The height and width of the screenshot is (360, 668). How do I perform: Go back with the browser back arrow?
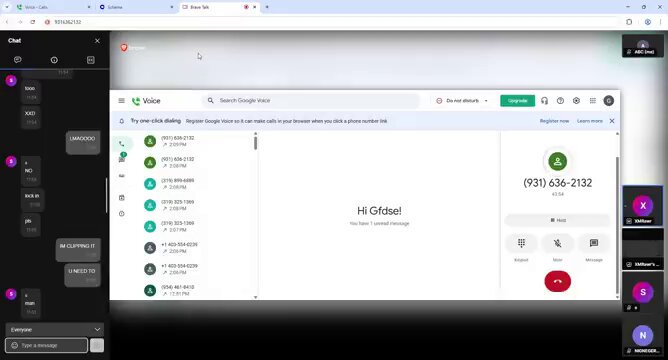pos(7,22)
